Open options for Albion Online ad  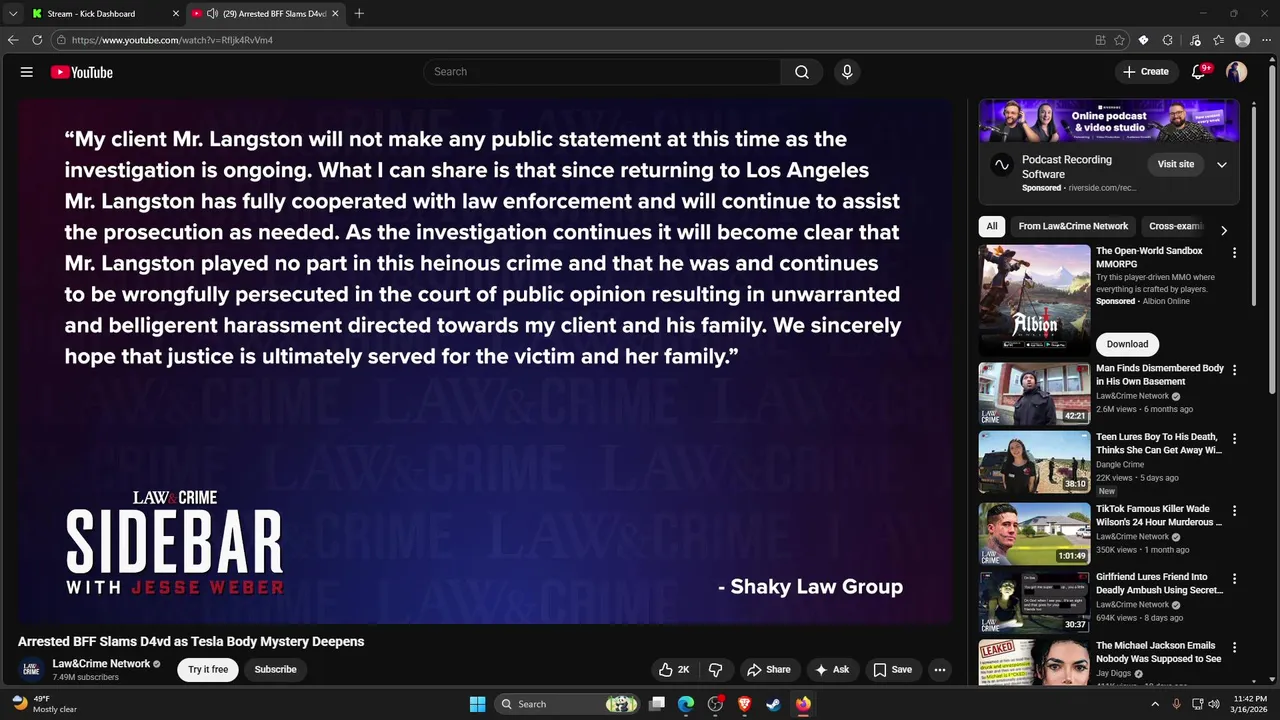(1234, 253)
